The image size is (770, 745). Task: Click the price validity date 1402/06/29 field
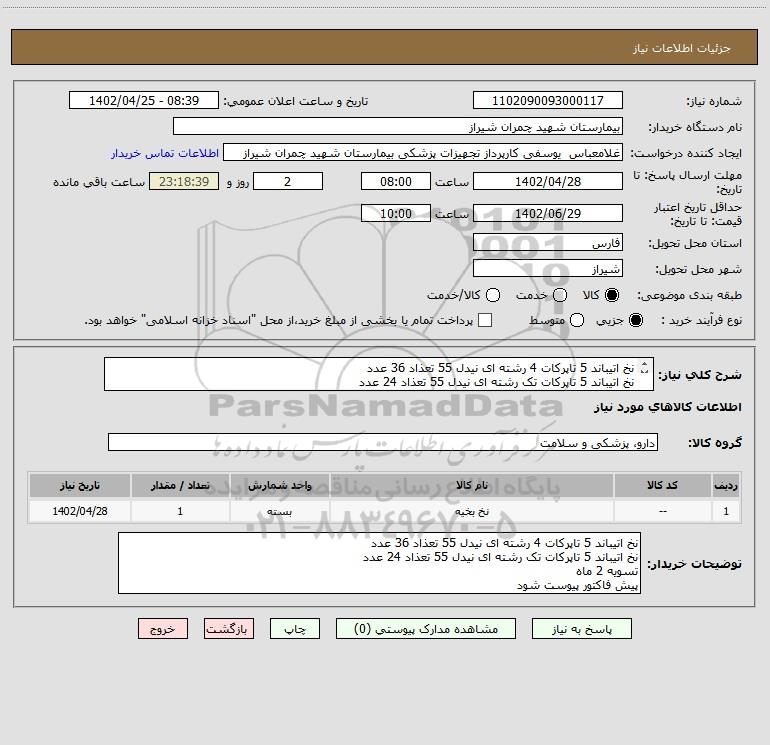pos(548,213)
